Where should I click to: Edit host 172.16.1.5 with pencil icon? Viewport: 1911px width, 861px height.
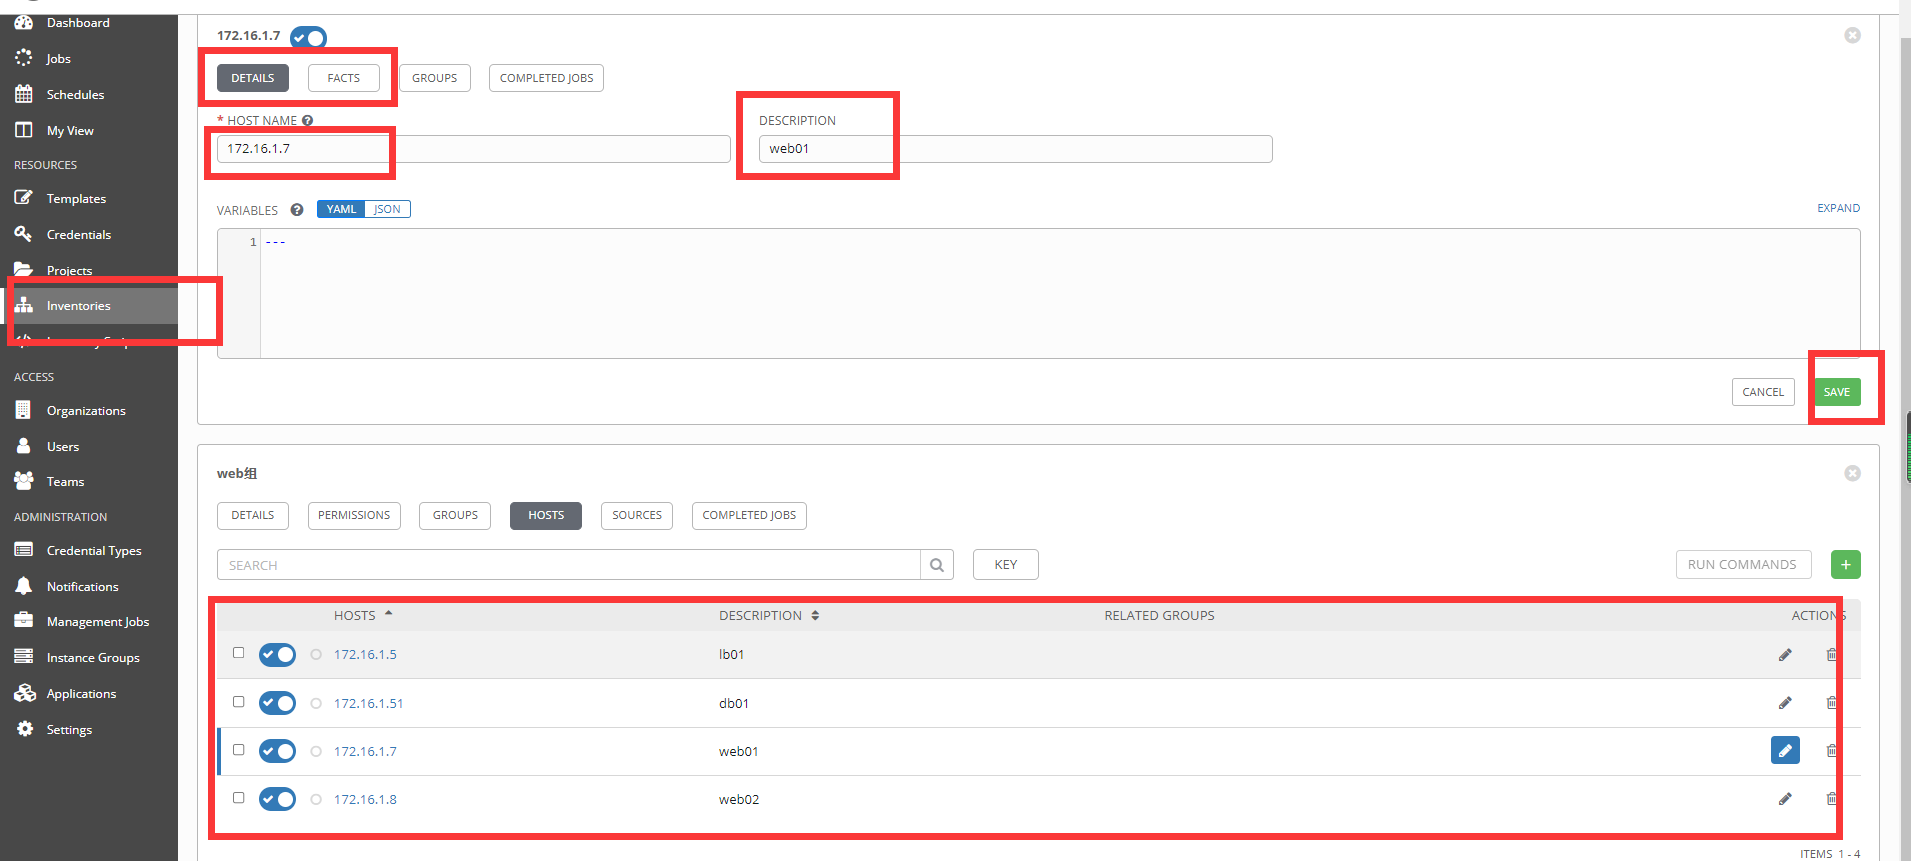pos(1785,655)
